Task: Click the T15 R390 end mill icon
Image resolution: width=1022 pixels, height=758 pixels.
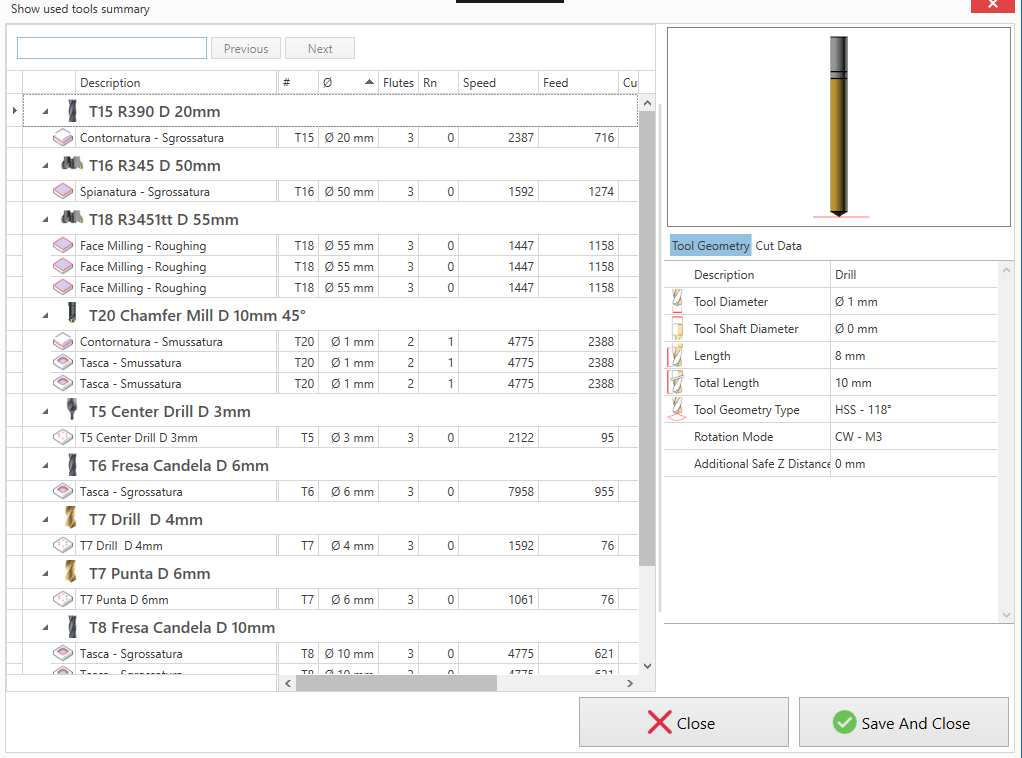Action: (71, 111)
